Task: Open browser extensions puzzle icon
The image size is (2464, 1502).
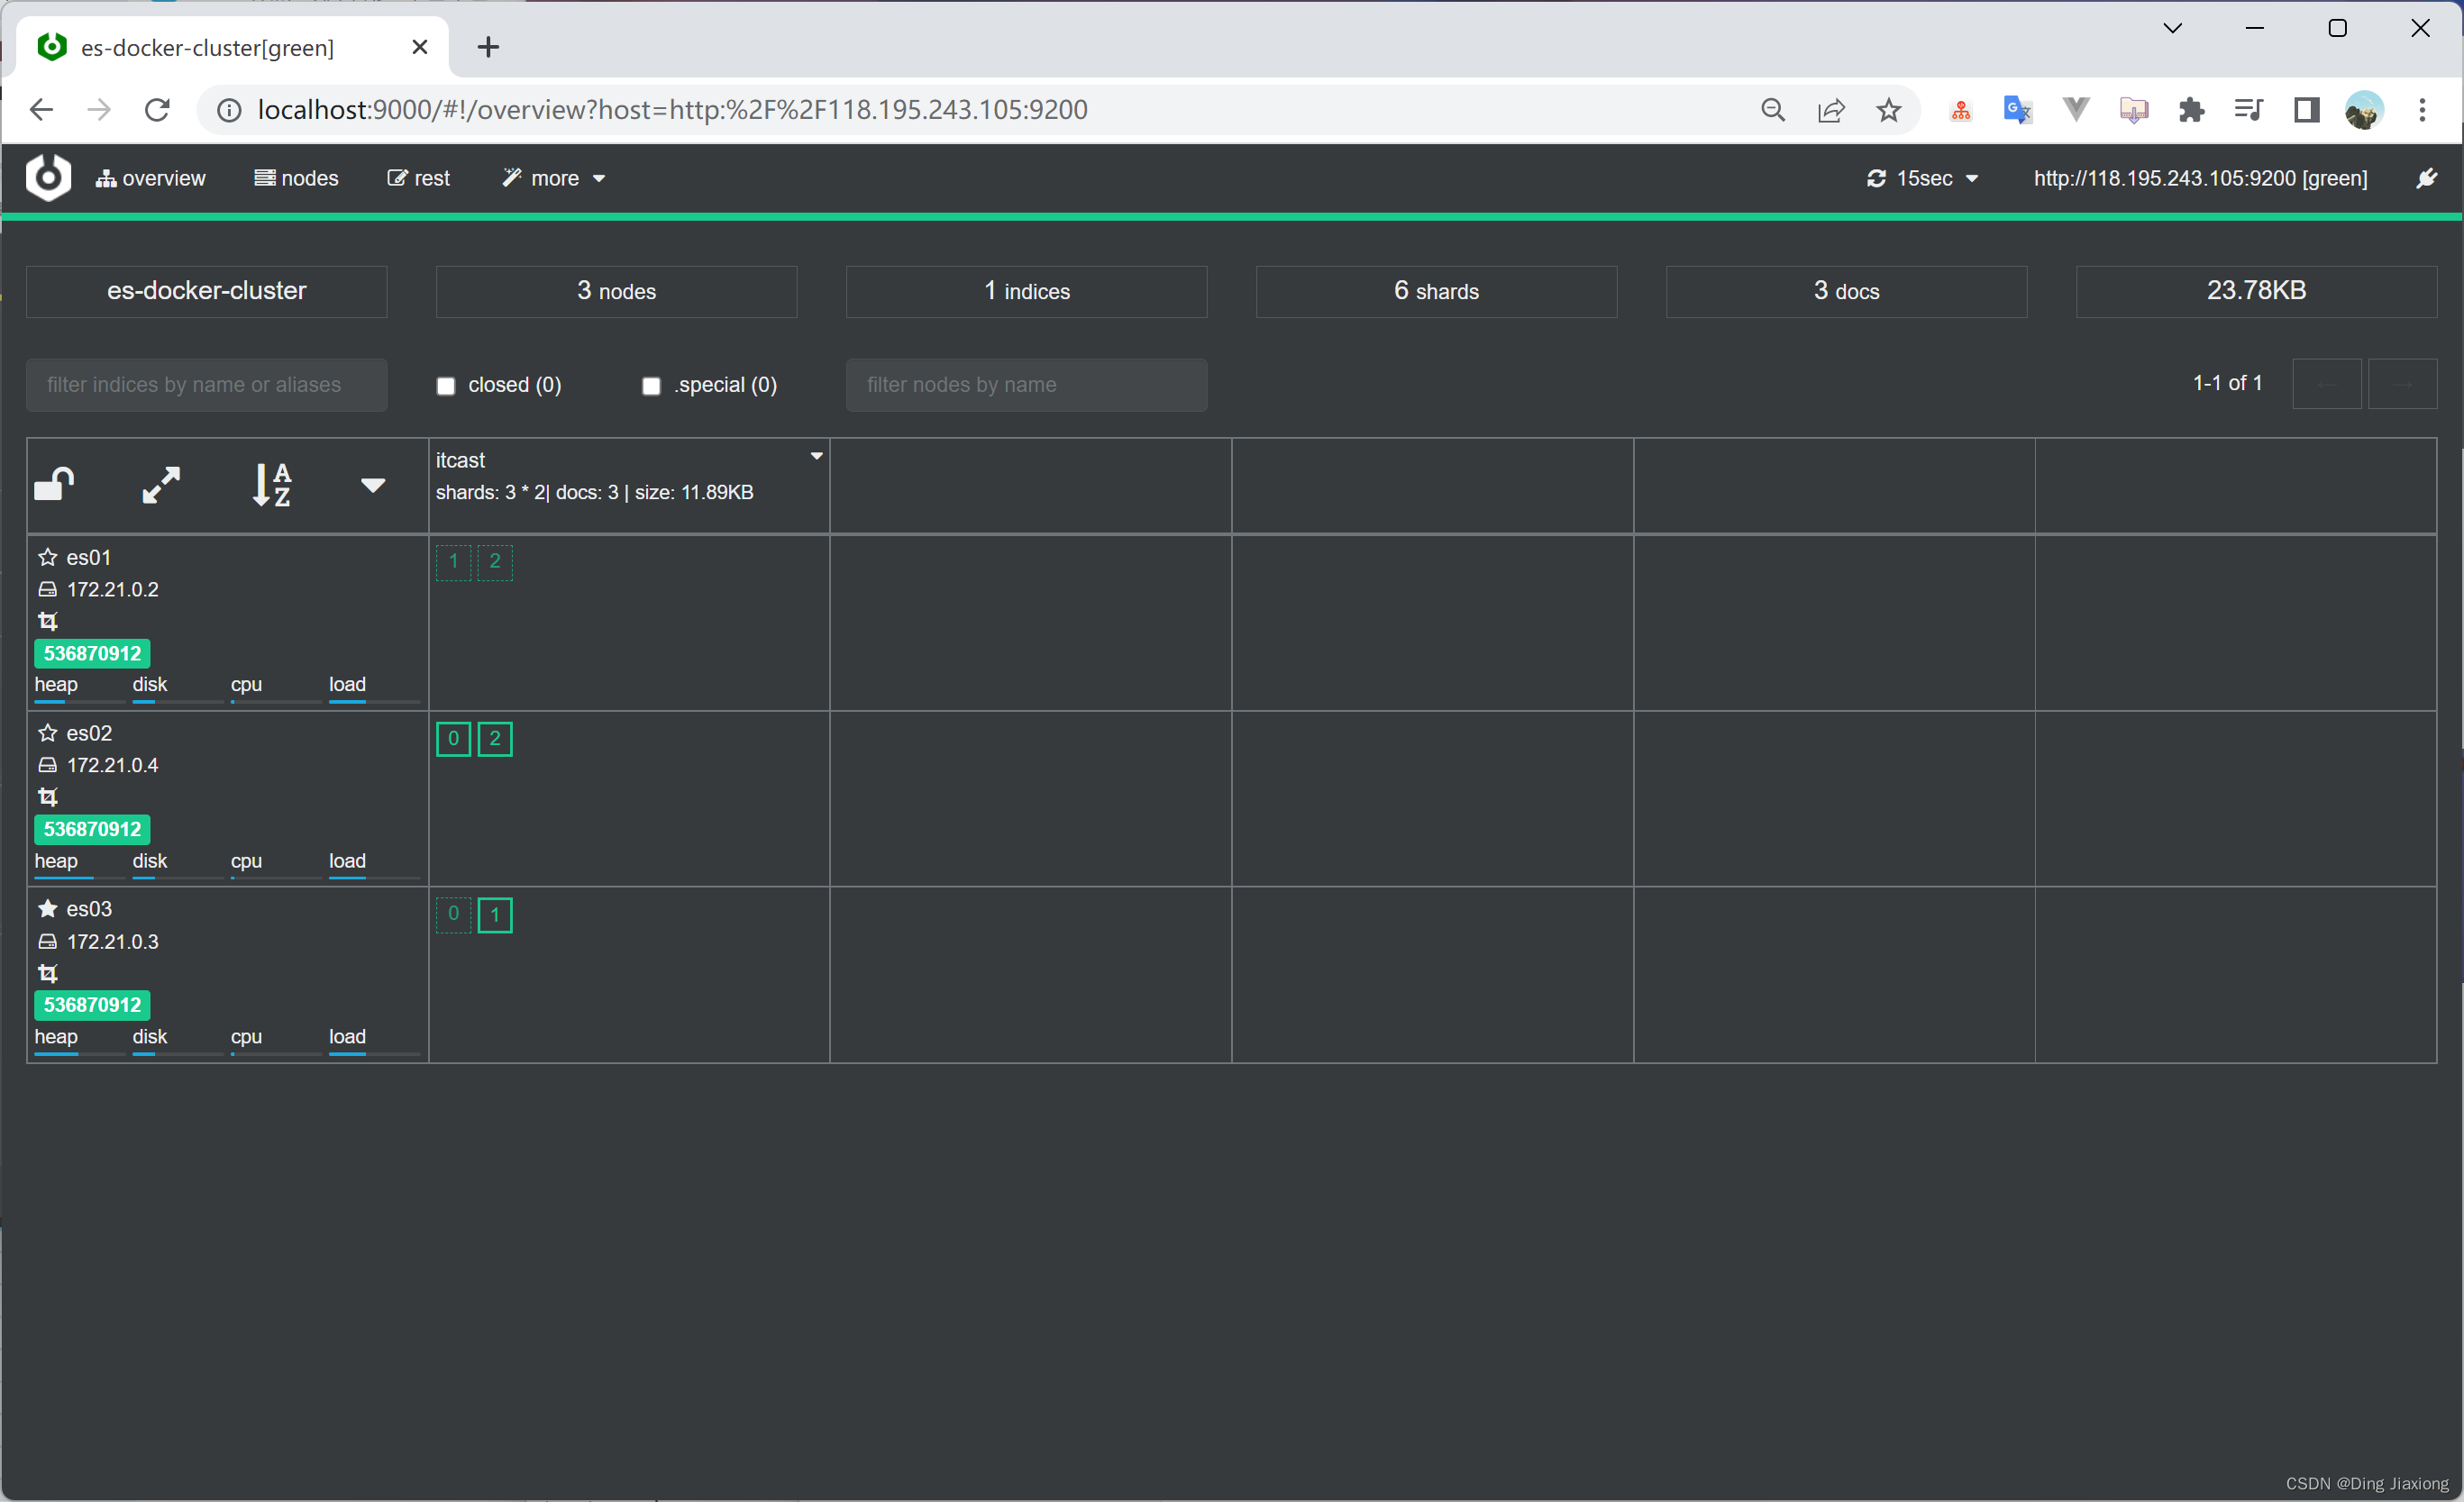Action: pos(2191,110)
